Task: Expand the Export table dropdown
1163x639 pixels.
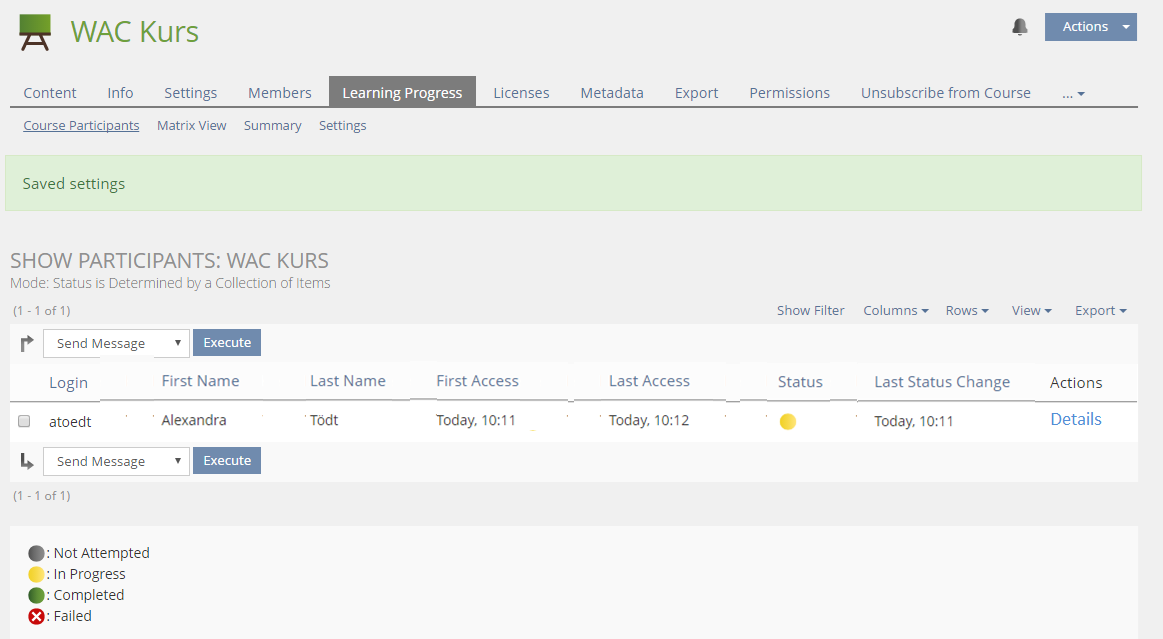Action: point(1100,311)
